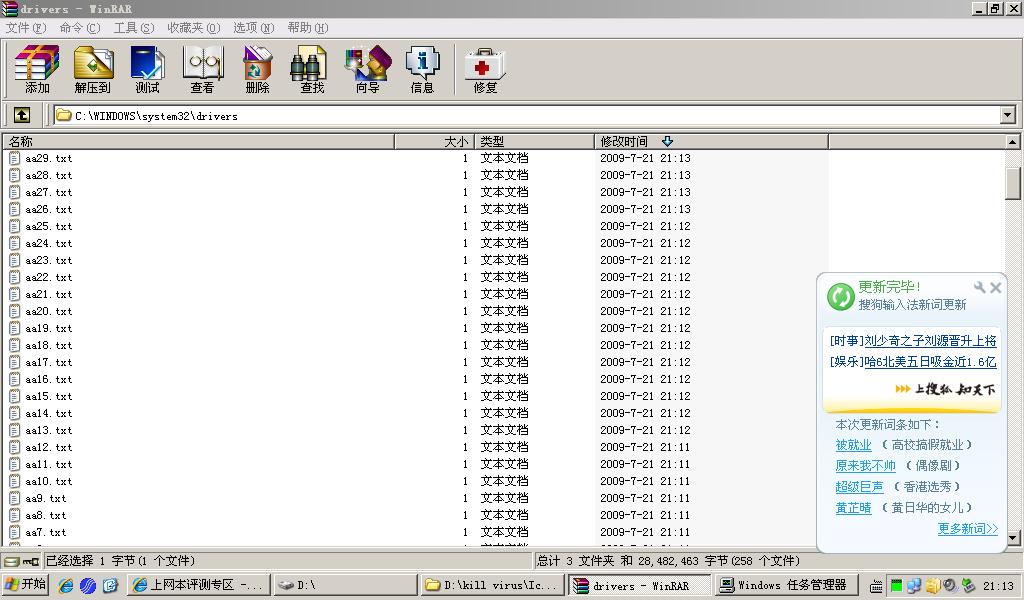Viewport: 1024px width, 600px height.
Task: Click the 文本文档 type cell of aa23.txt
Action: tap(504, 260)
